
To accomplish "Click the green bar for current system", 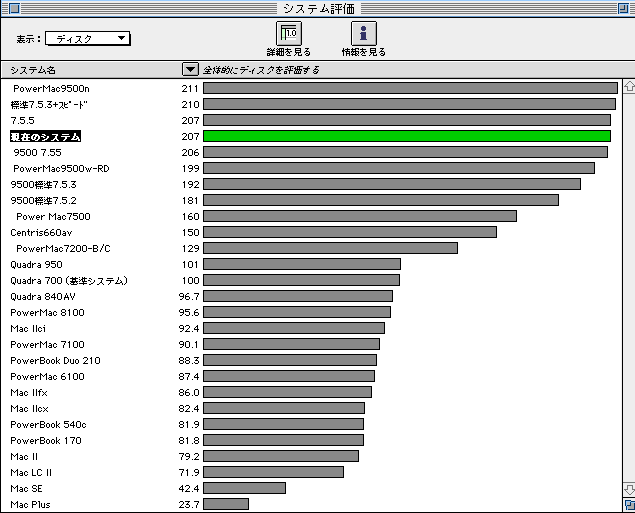I will [x=406, y=136].
